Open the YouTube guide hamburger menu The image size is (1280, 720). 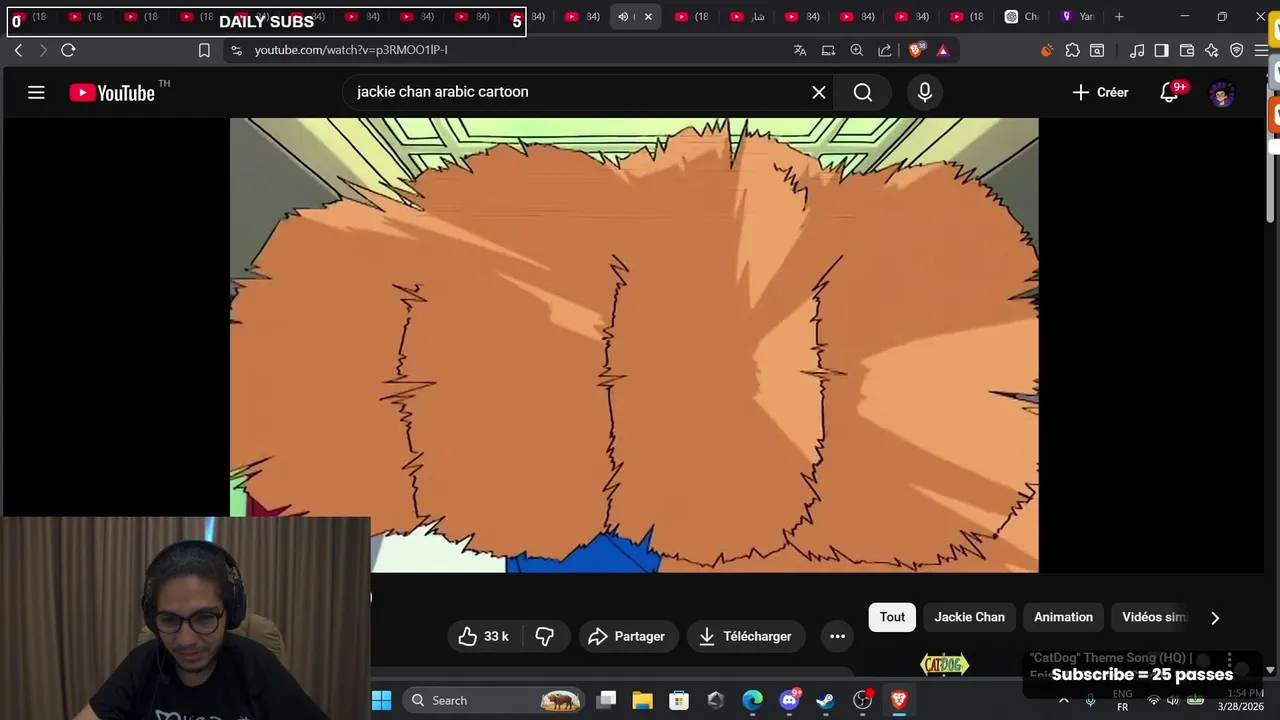(x=36, y=92)
